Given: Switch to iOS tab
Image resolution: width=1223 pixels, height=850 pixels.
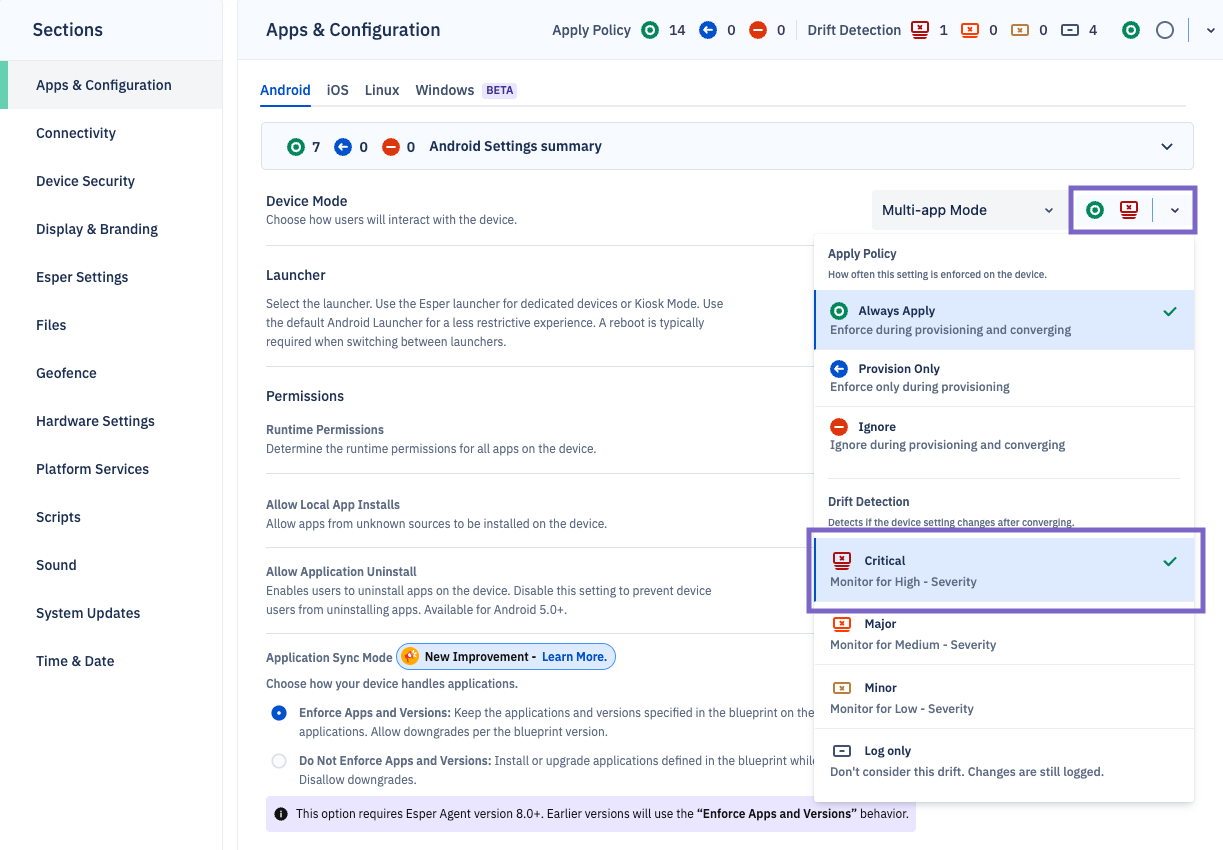Looking at the screenshot, I should pyautogui.click(x=338, y=90).
